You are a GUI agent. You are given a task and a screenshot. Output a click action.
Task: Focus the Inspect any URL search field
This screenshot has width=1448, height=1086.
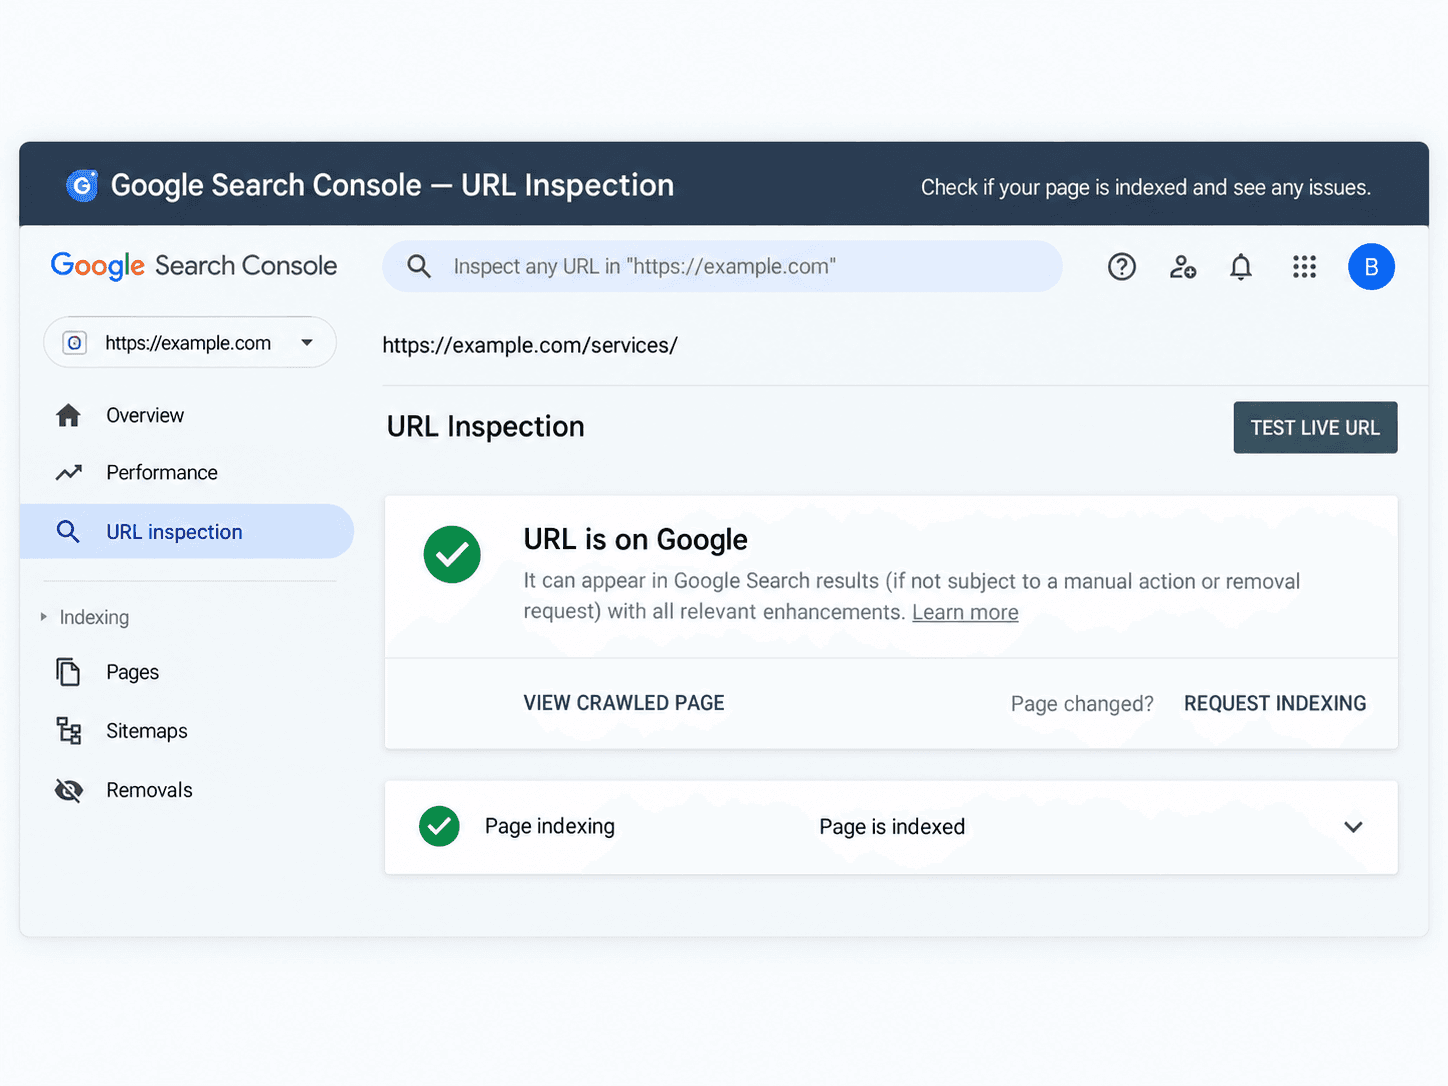pyautogui.click(x=722, y=266)
